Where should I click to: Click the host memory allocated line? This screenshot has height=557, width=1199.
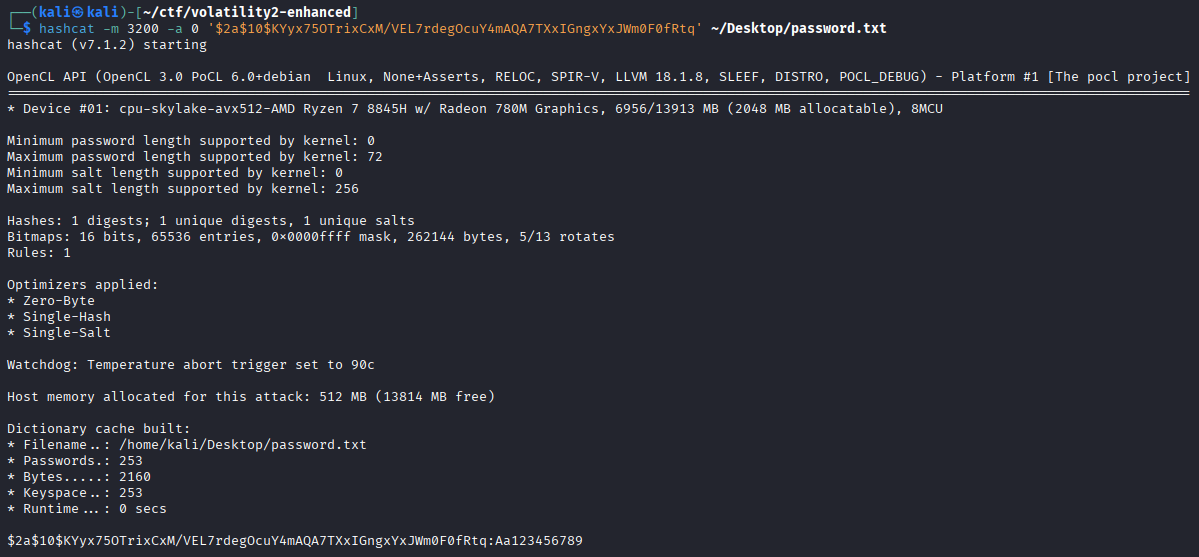(251, 397)
